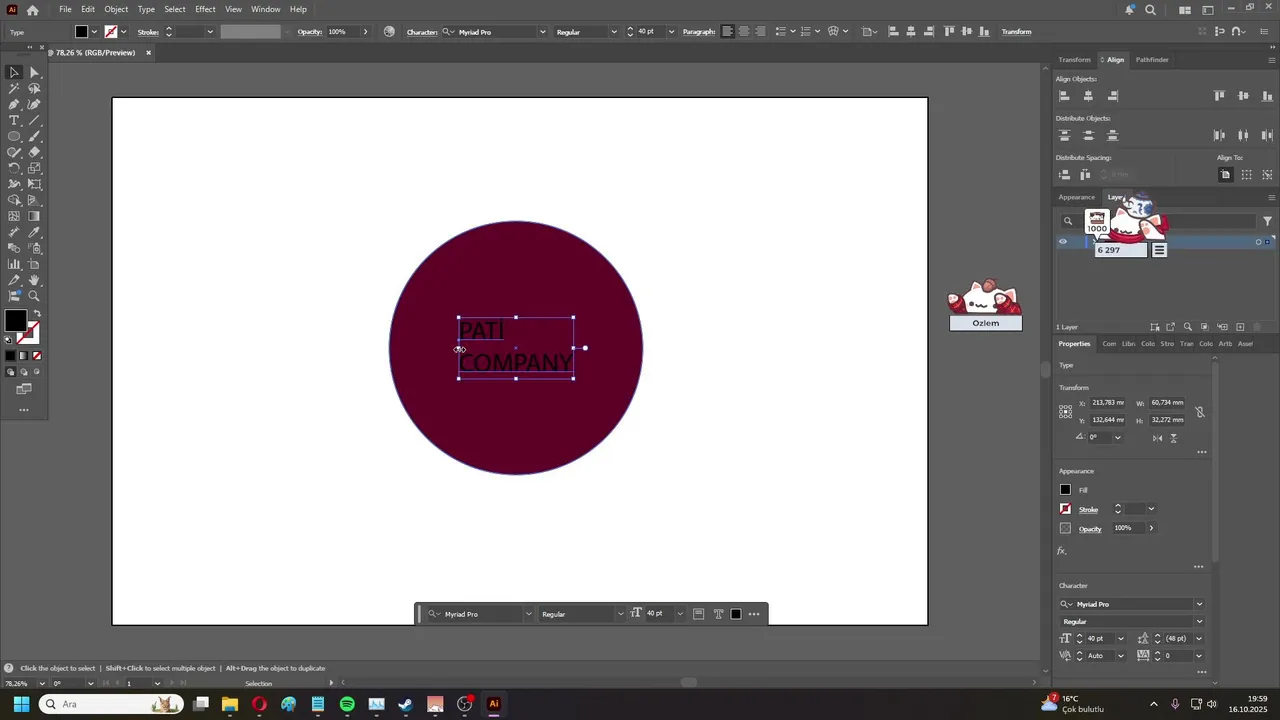Swap fill and stroke colors

click(37, 313)
